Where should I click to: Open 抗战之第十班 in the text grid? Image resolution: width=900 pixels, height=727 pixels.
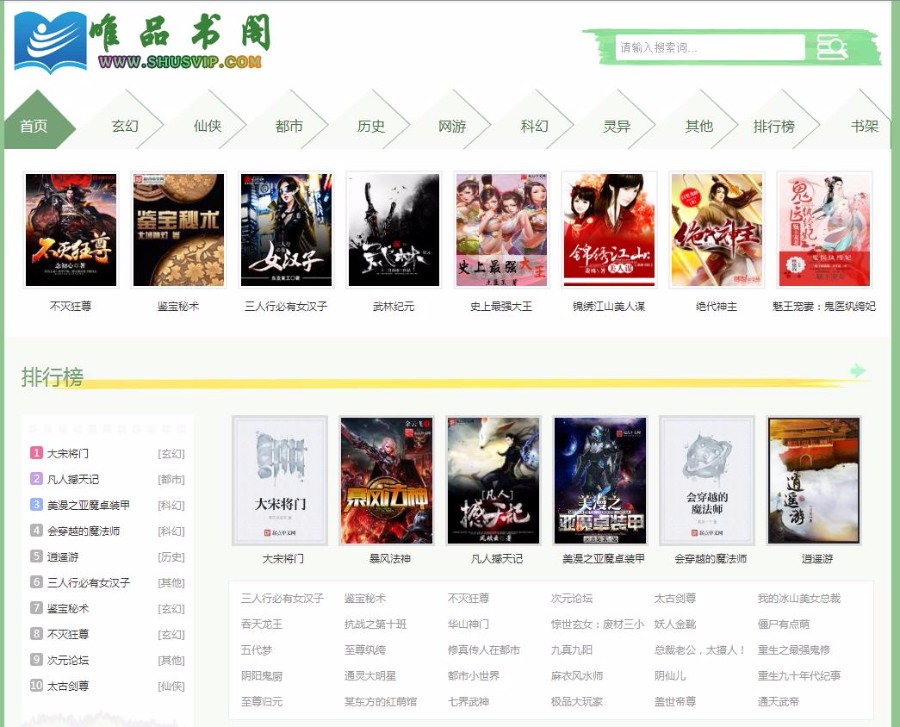click(375, 624)
